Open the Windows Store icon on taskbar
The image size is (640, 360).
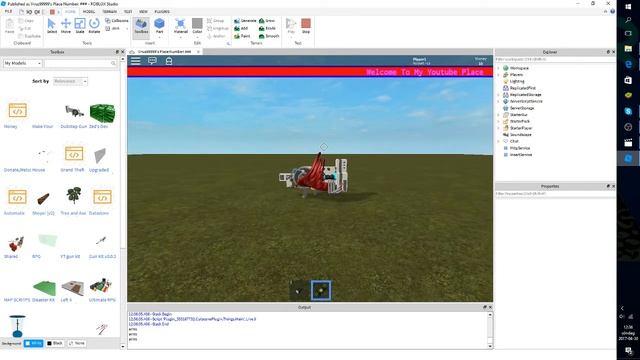pos(628,80)
